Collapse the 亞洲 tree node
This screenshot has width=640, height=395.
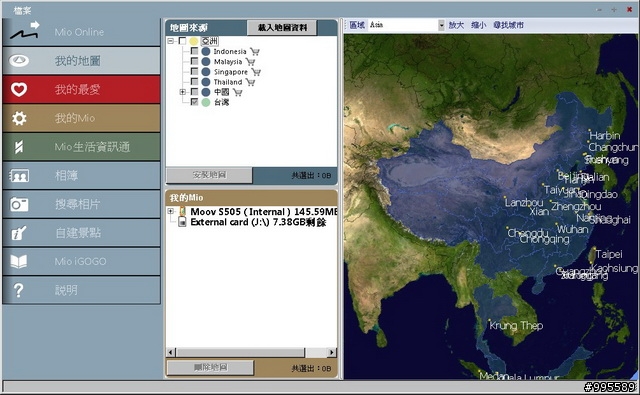point(171,41)
